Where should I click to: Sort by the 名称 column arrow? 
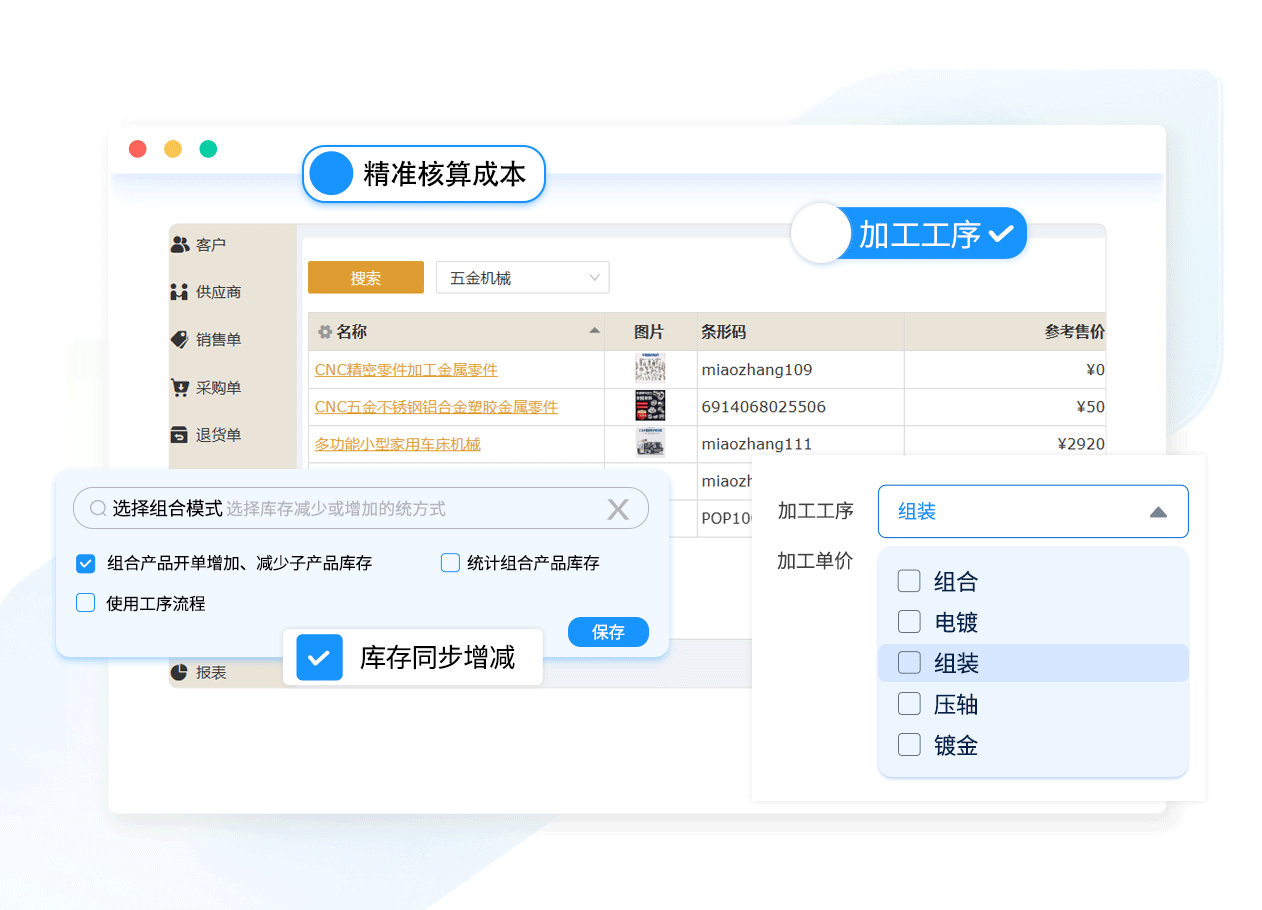(x=595, y=331)
